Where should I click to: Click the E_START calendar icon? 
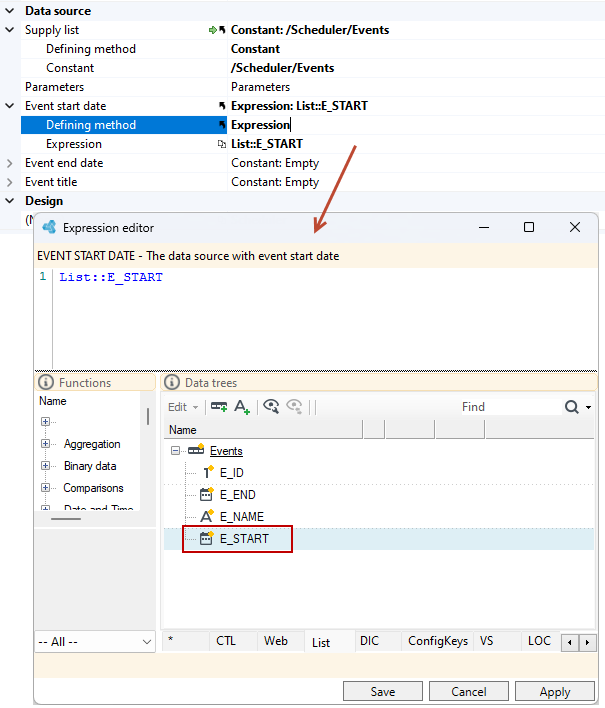pos(206,538)
